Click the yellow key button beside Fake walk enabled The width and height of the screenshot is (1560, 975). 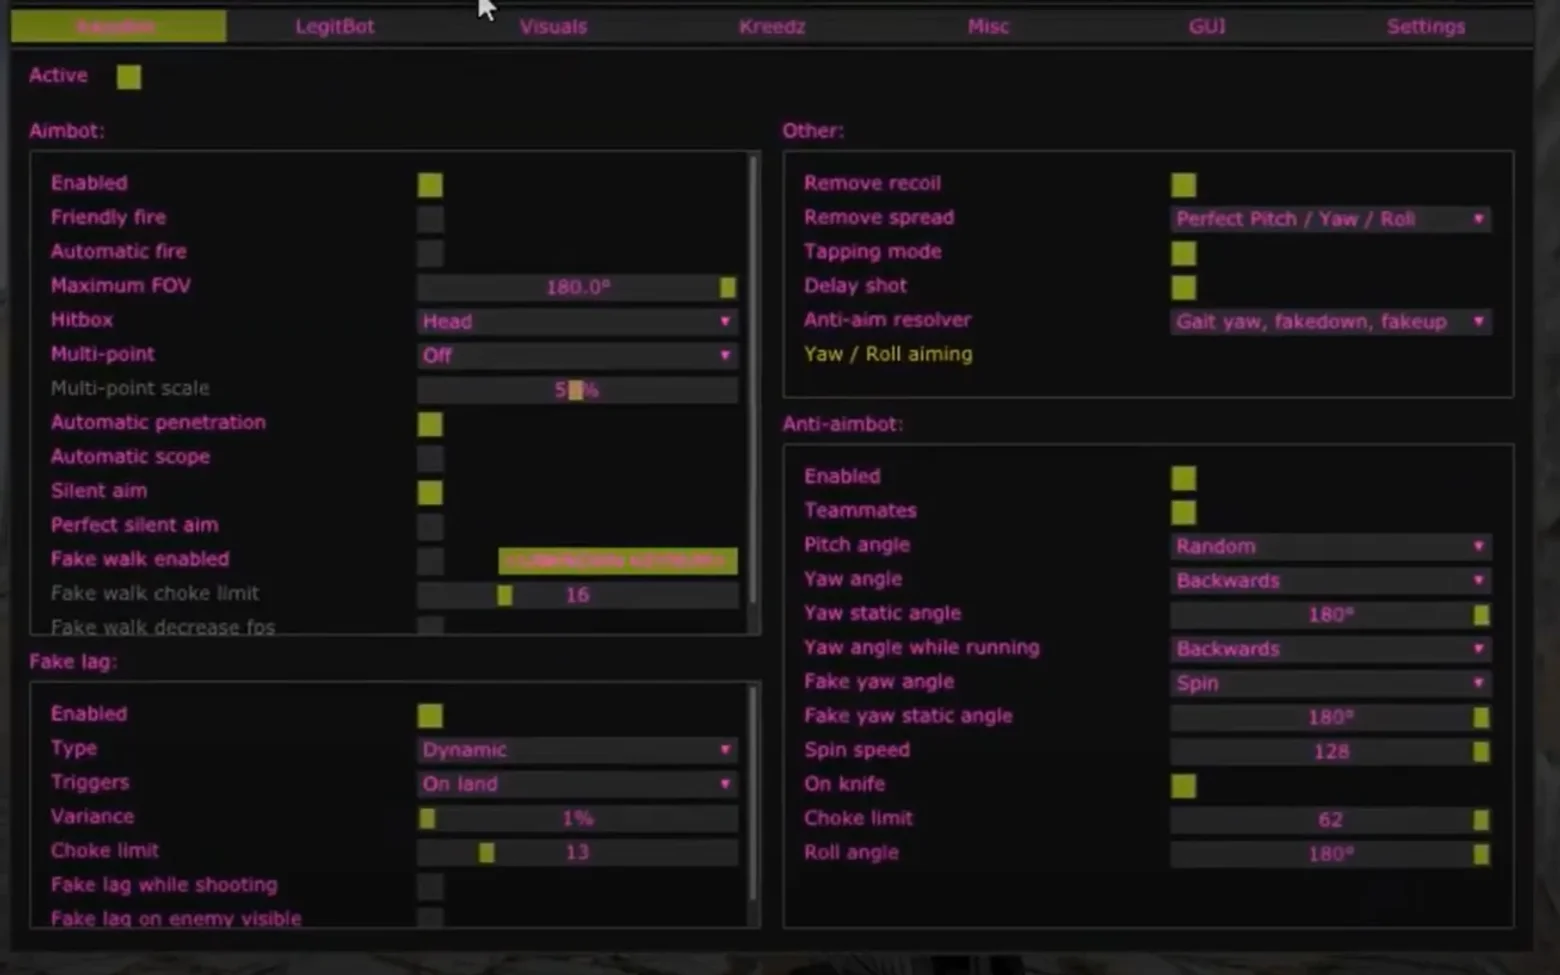click(618, 561)
